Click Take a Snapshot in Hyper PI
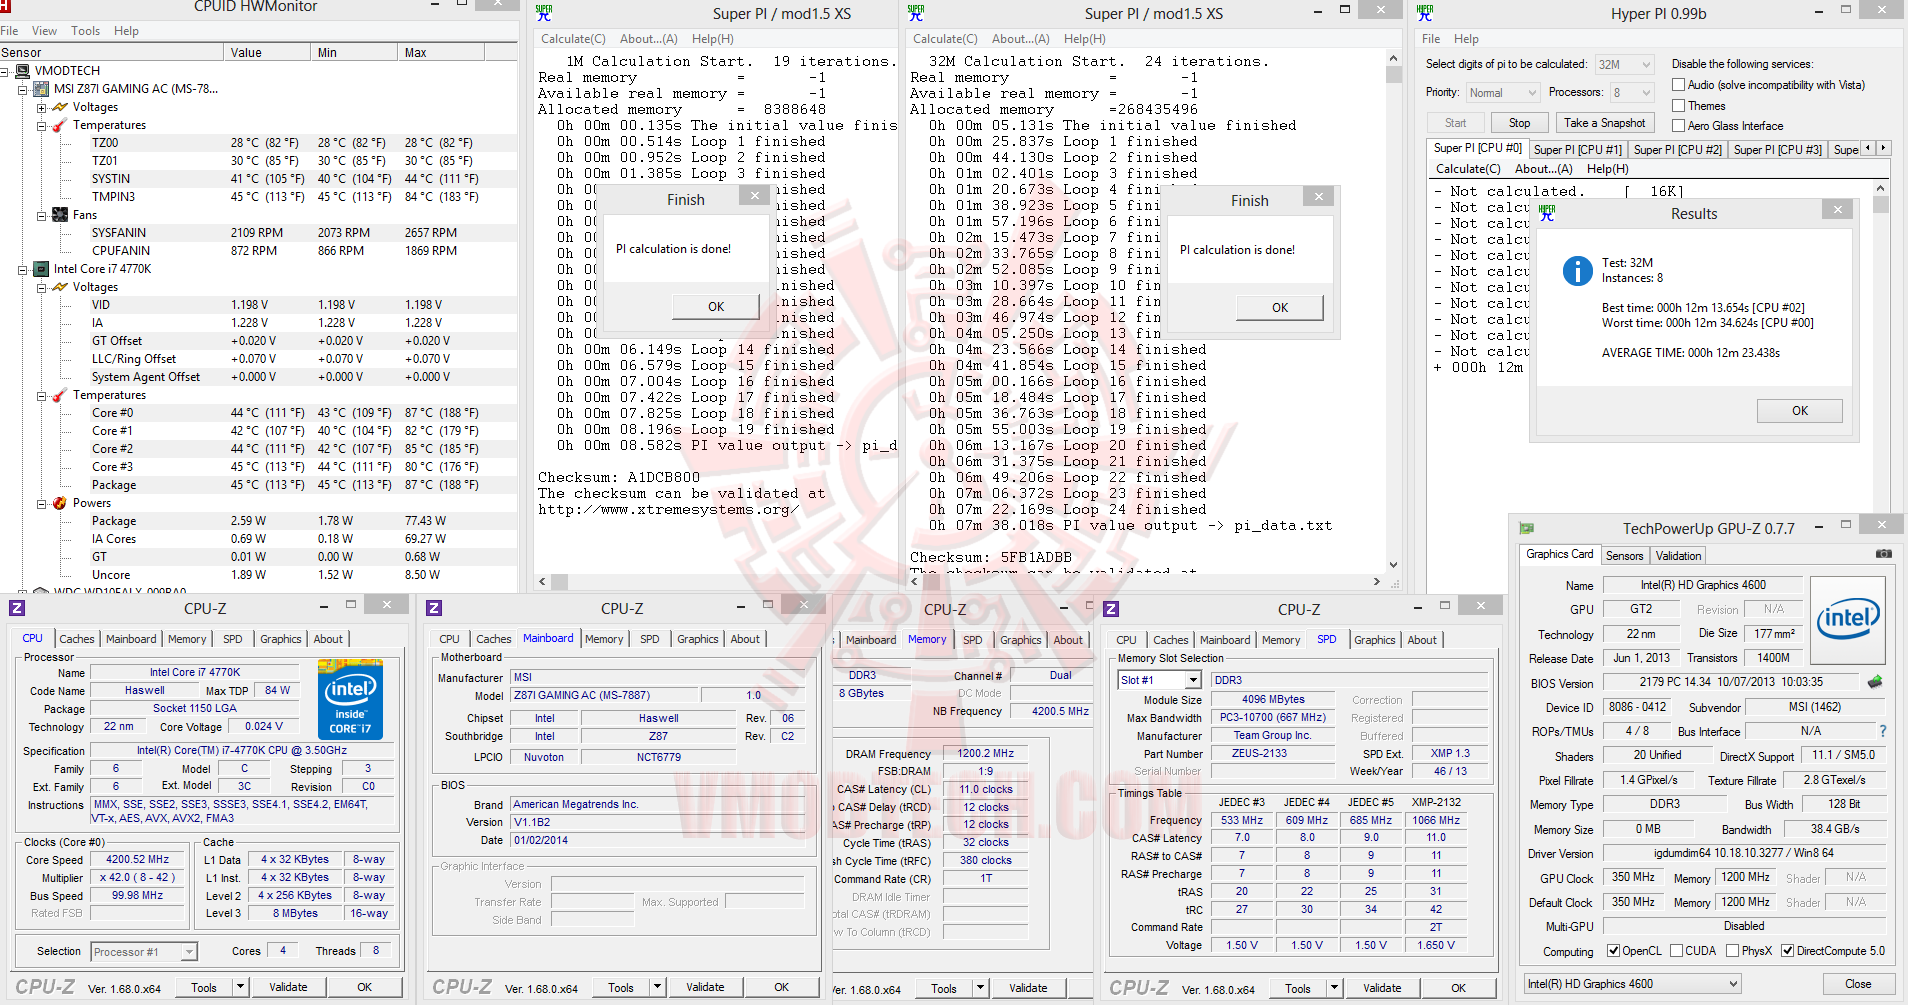 point(1604,123)
